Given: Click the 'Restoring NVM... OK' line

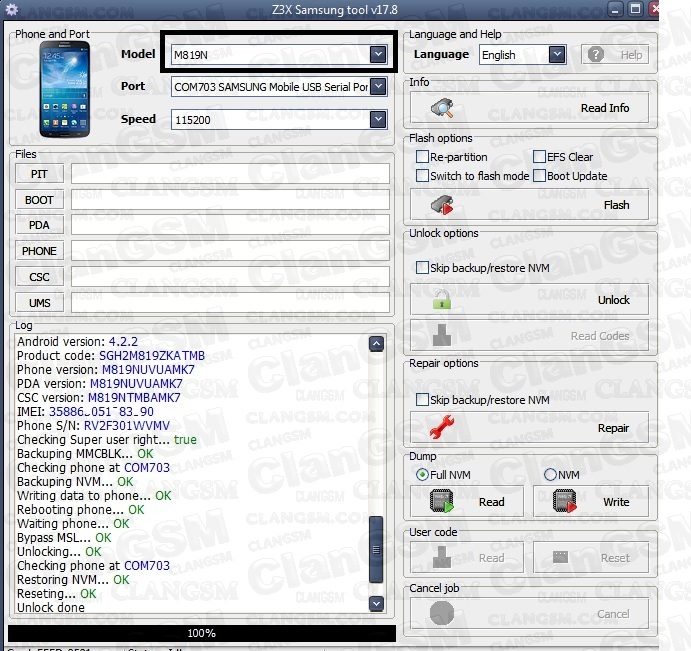Looking at the screenshot, I should coord(73,579).
